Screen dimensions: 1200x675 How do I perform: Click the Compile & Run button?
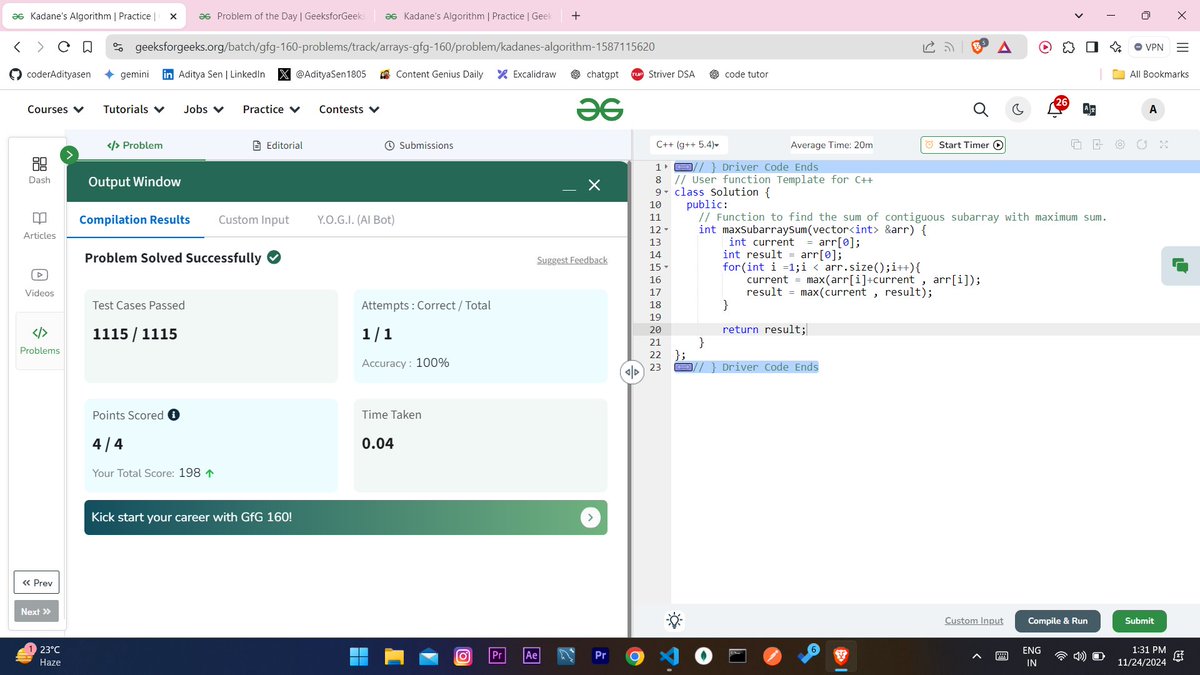pyautogui.click(x=1057, y=621)
